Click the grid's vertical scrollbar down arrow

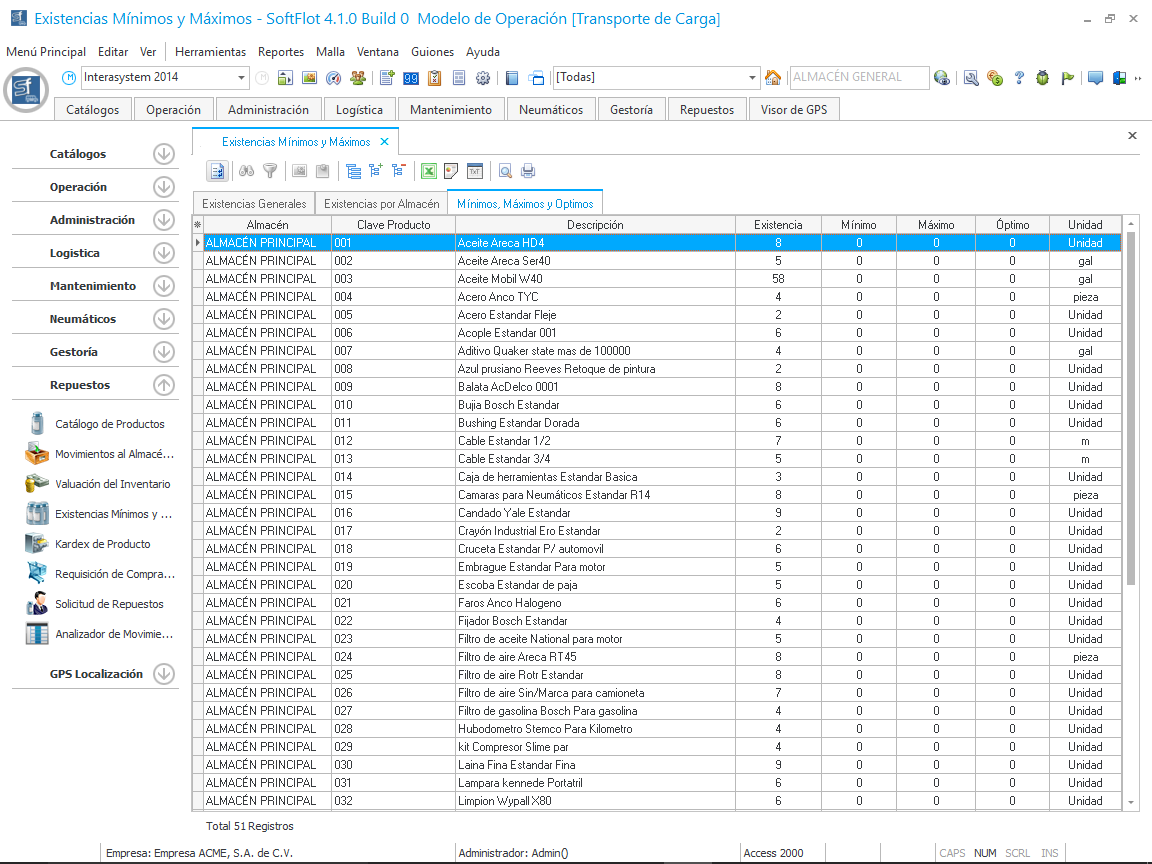[x=1131, y=802]
